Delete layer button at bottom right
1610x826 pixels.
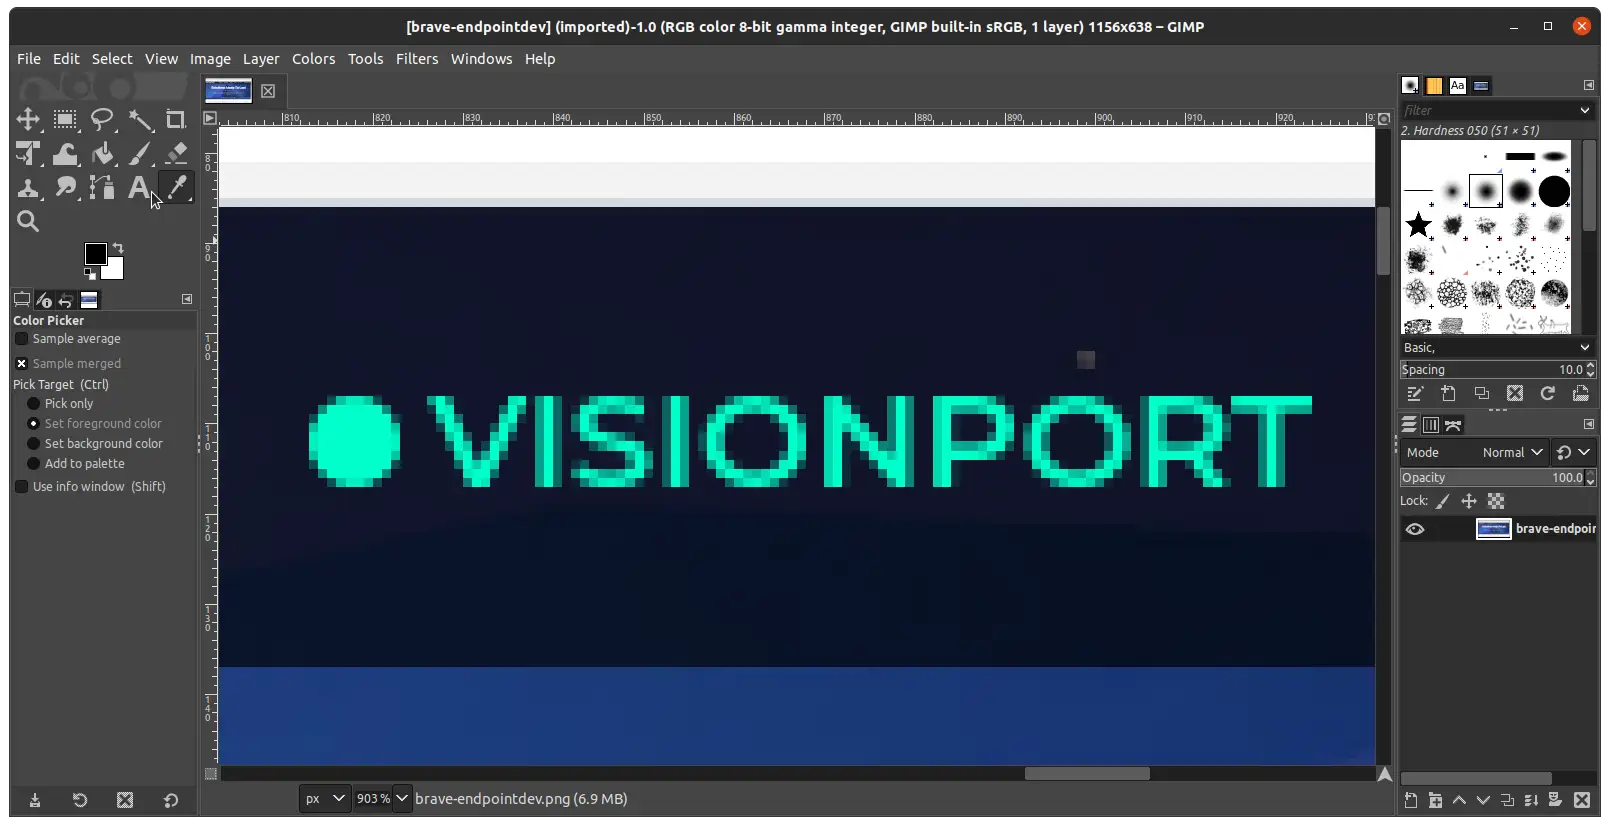point(1582,800)
